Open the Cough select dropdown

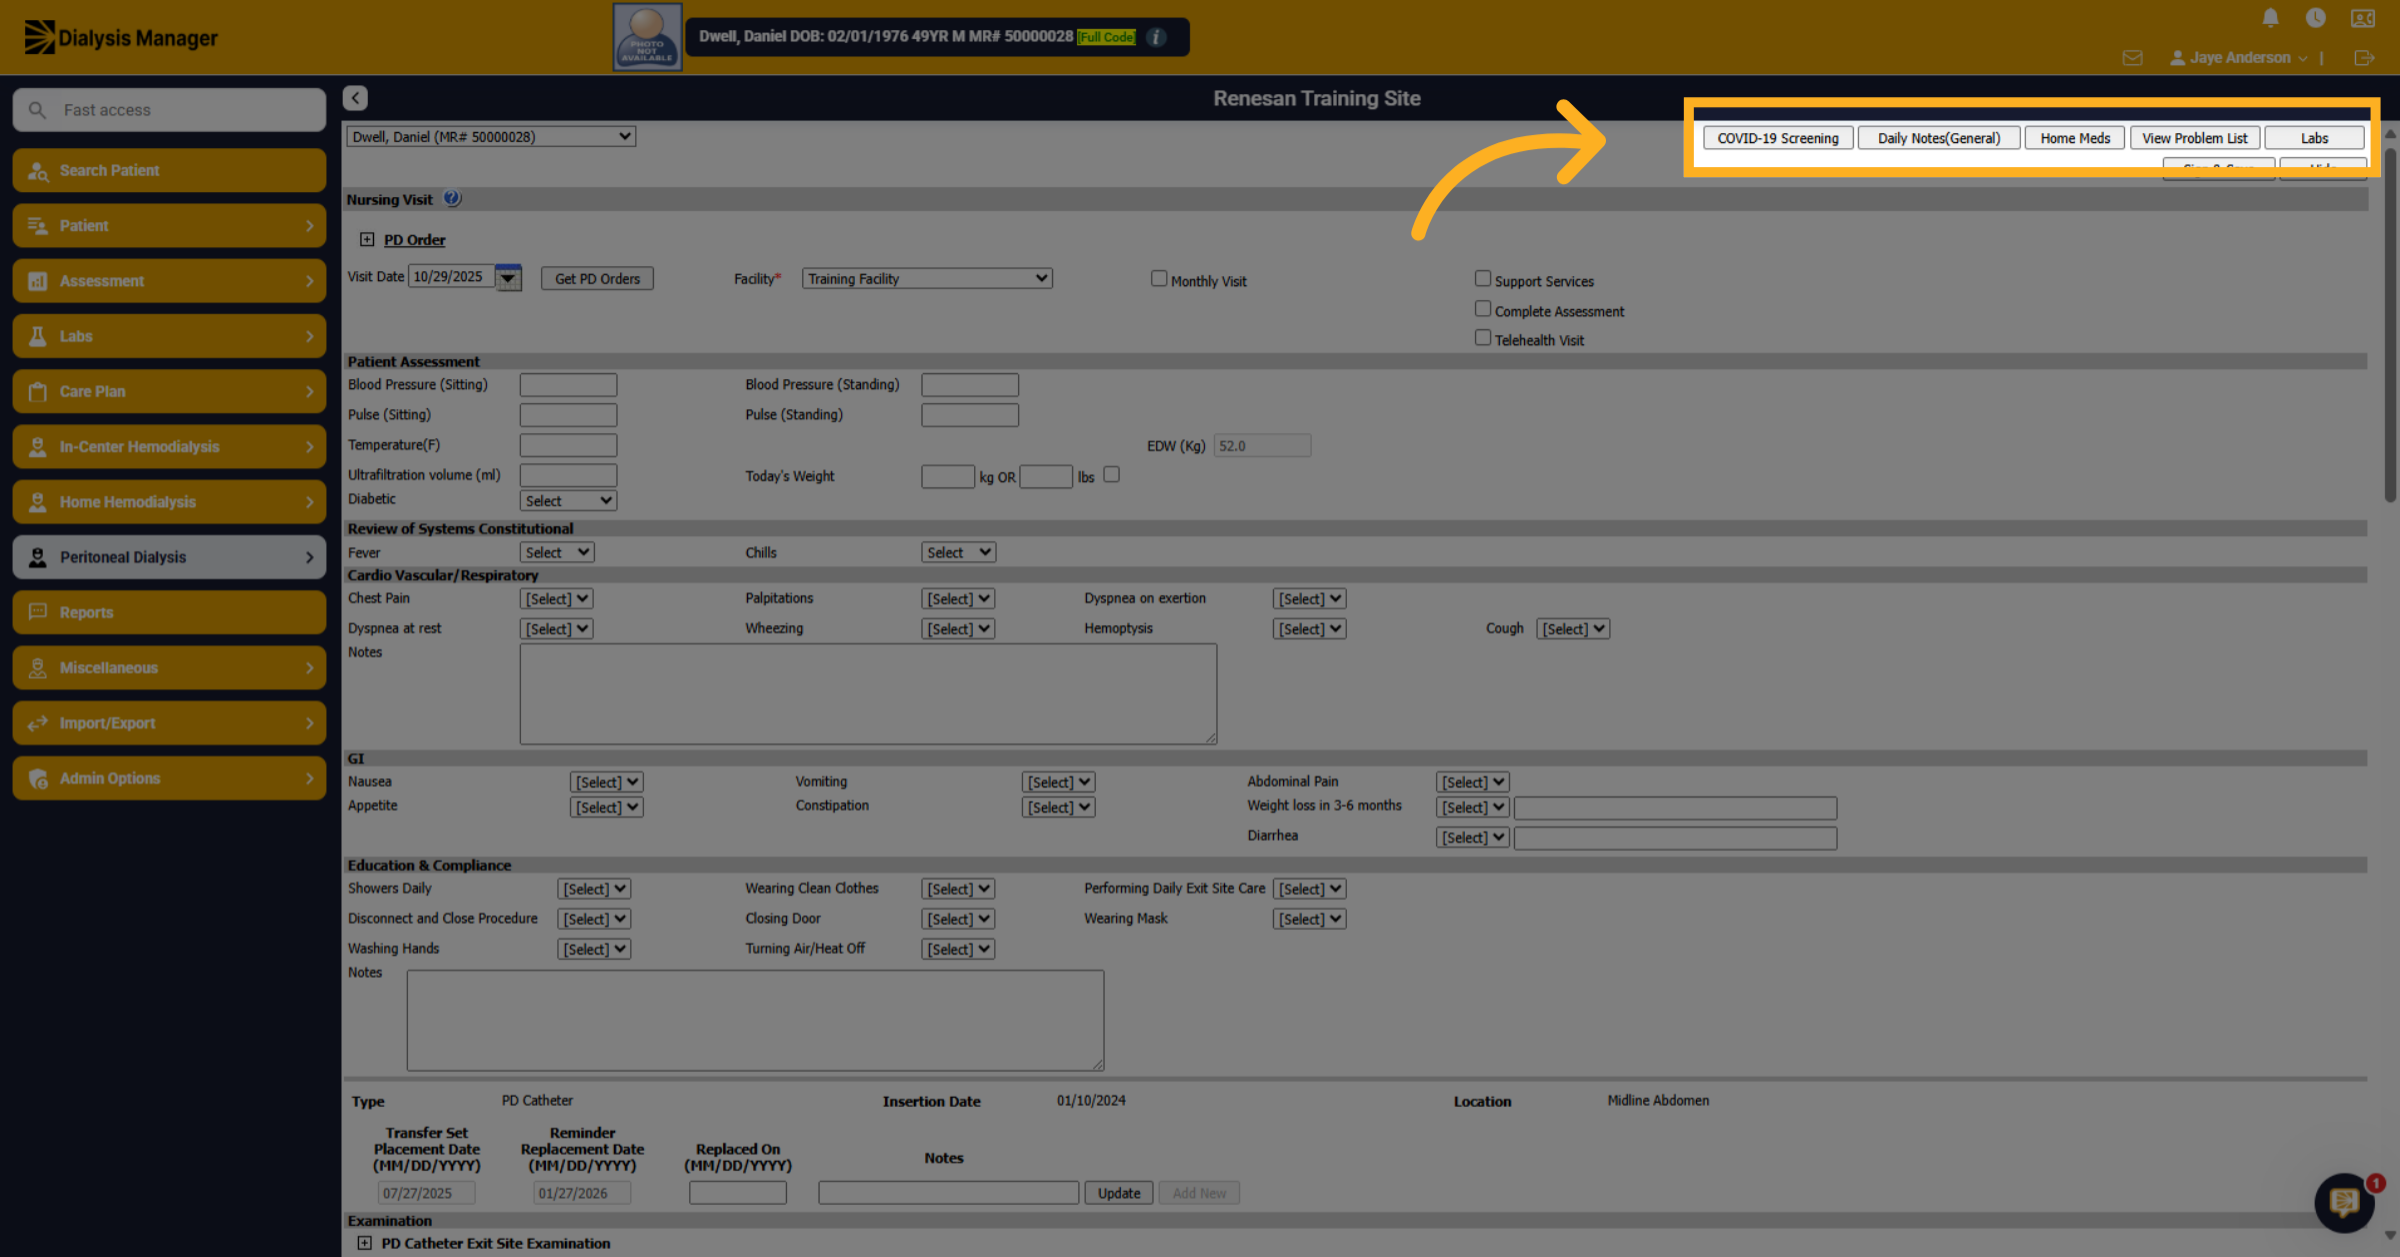(1573, 628)
